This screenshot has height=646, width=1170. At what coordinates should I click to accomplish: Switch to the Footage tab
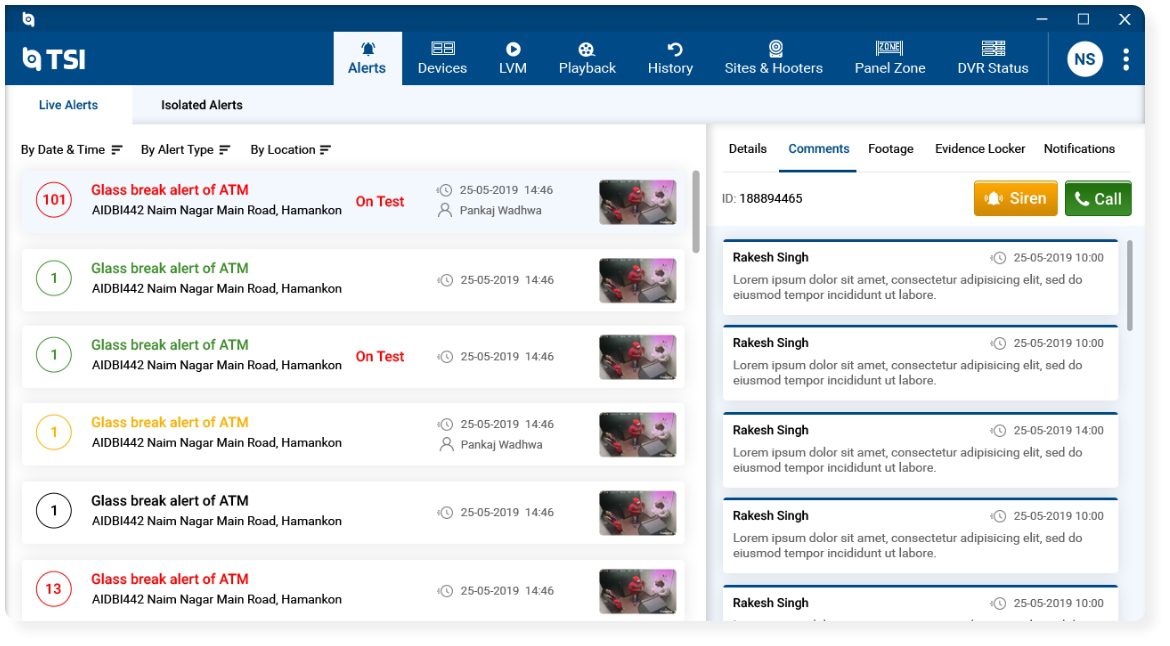(x=890, y=149)
